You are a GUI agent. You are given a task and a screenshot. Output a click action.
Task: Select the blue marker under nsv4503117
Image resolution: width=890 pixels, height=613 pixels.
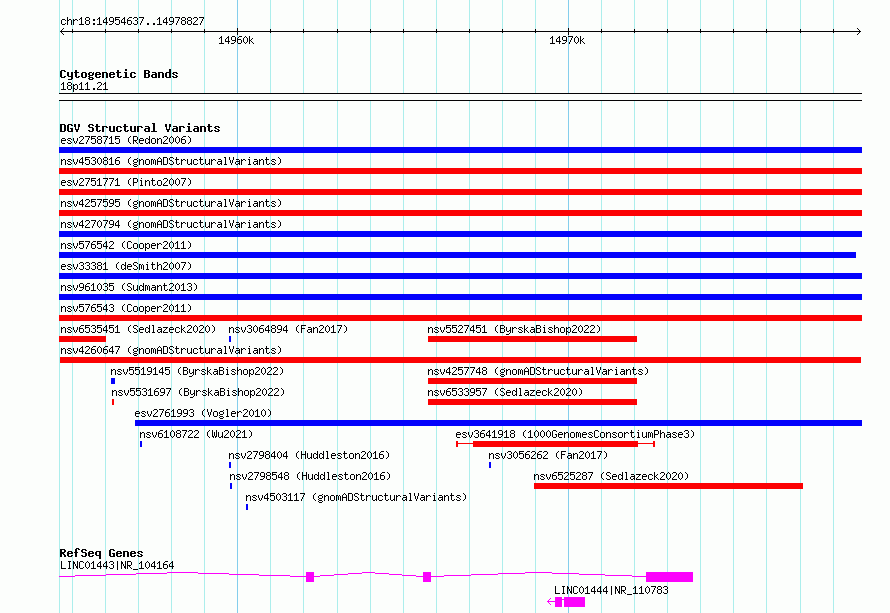(247, 507)
